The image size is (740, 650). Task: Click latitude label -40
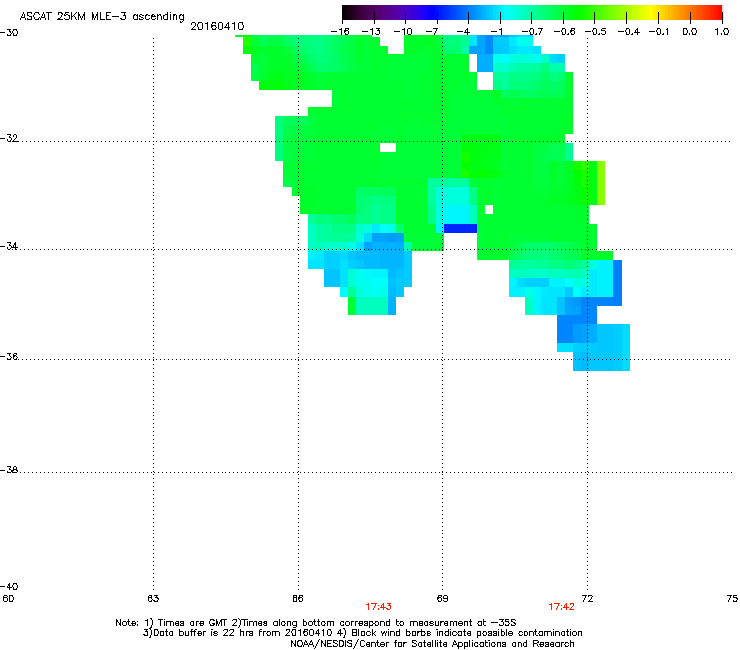pyautogui.click(x=9, y=586)
